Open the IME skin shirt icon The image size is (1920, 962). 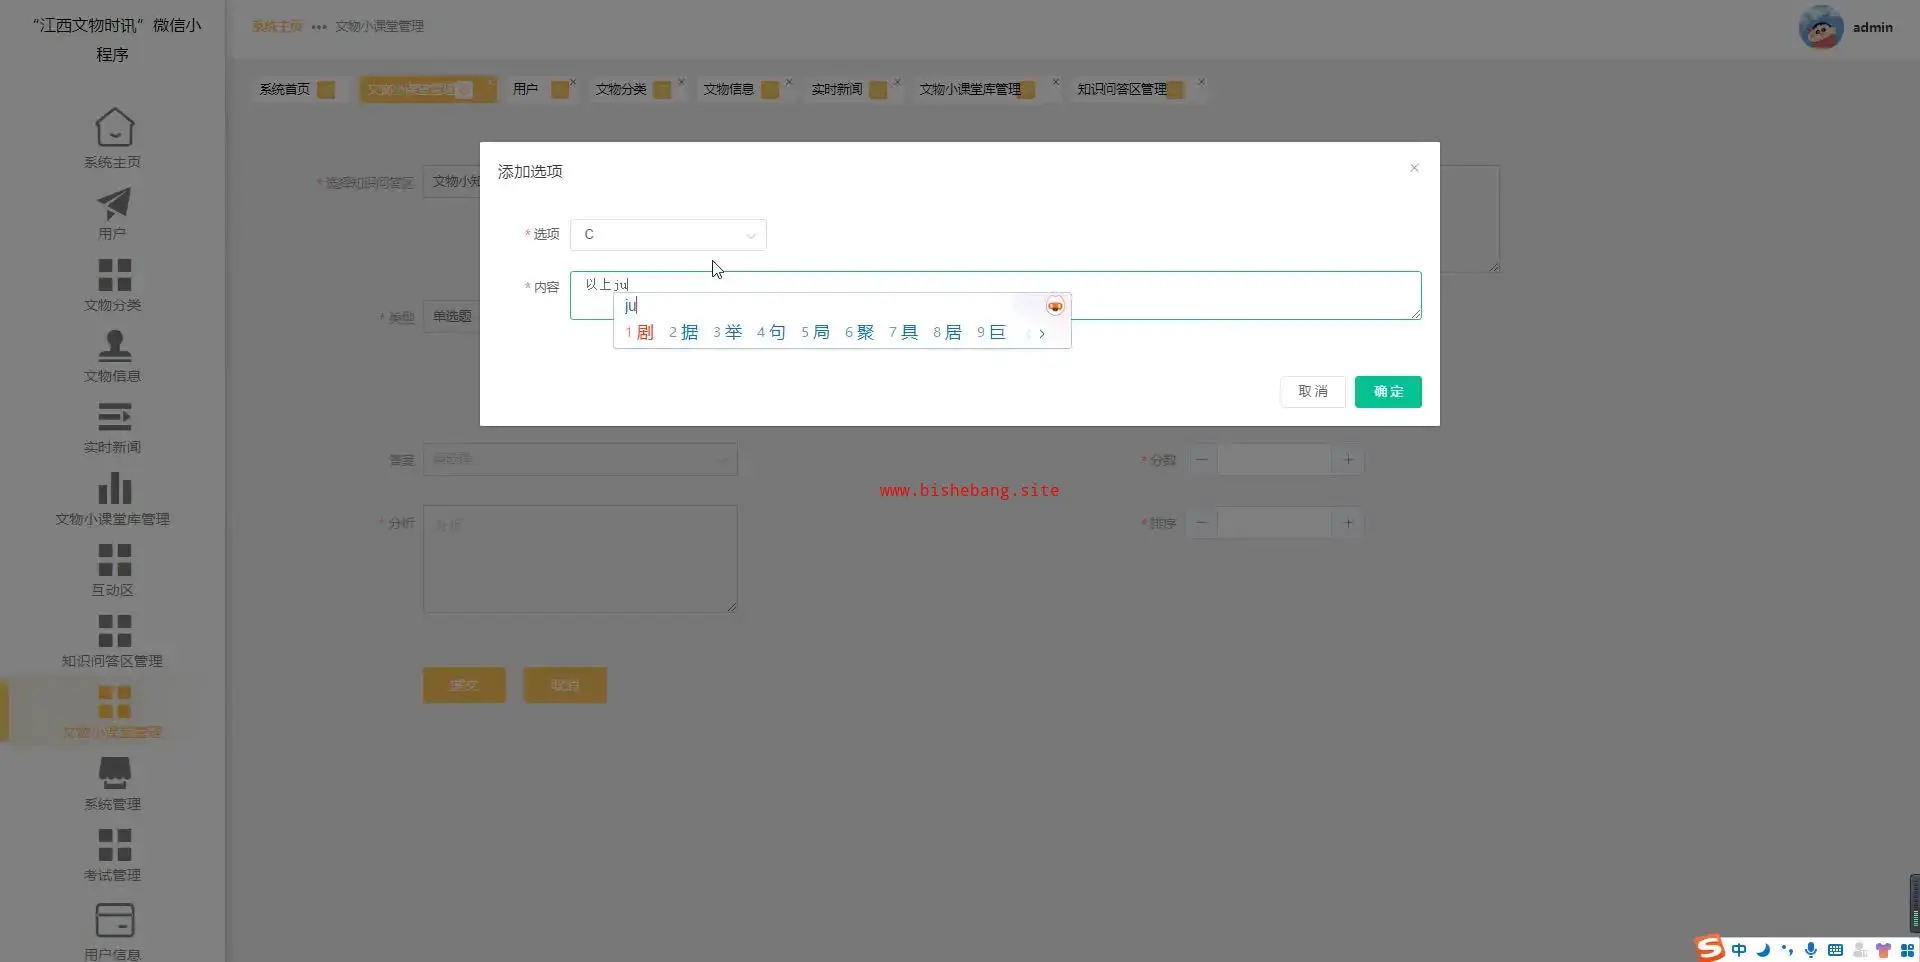(x=1884, y=950)
